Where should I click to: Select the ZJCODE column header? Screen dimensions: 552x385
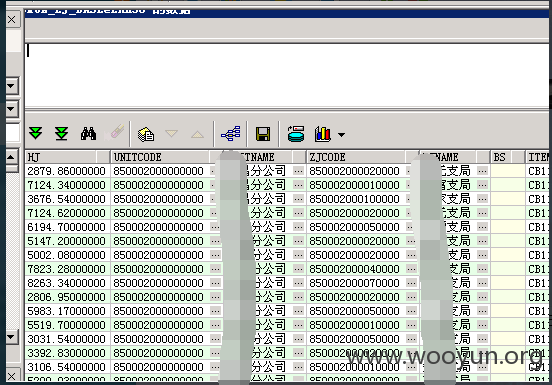point(363,157)
